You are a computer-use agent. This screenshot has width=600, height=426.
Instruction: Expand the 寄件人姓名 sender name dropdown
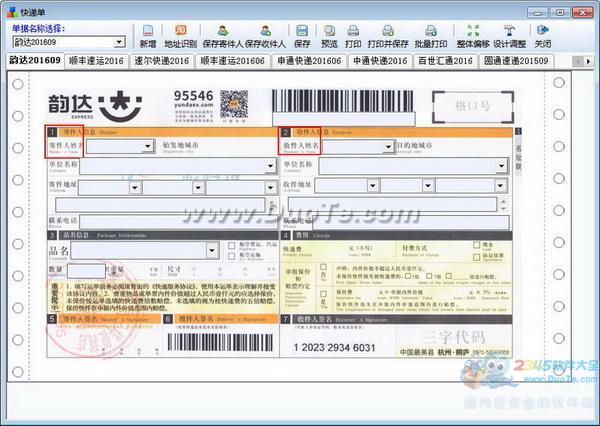(148, 146)
